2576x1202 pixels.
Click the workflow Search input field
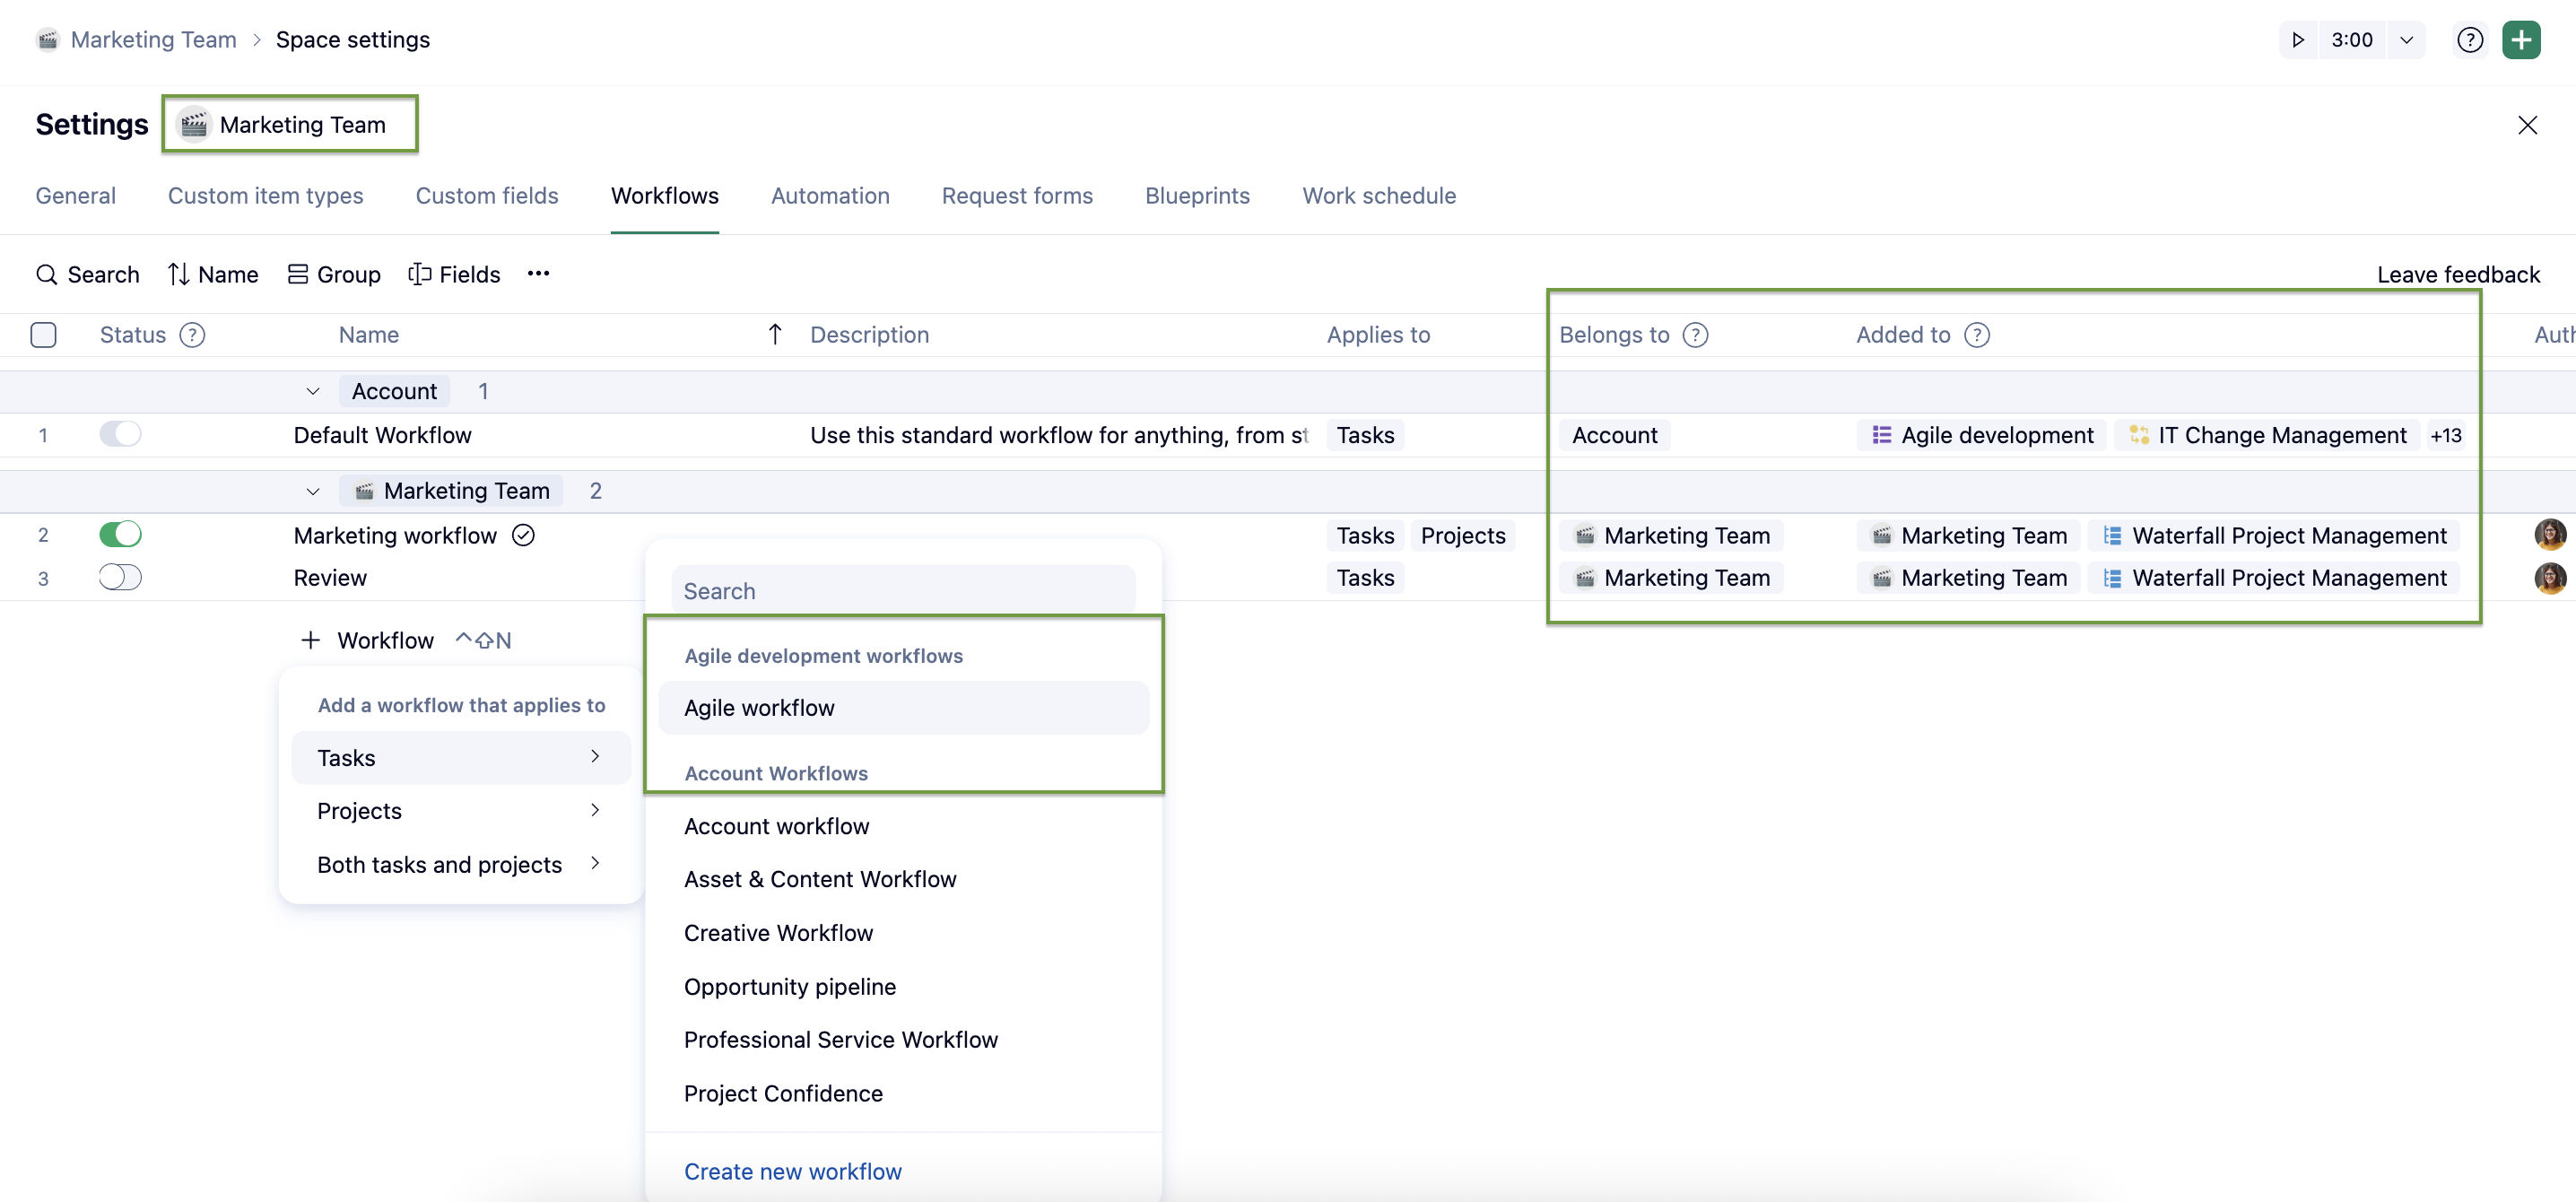902,591
